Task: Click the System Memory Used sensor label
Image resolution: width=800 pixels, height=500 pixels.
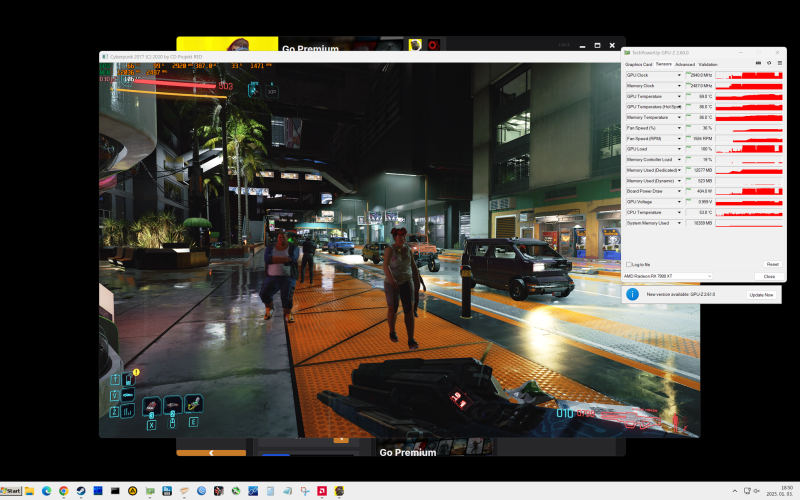Action: [648, 223]
